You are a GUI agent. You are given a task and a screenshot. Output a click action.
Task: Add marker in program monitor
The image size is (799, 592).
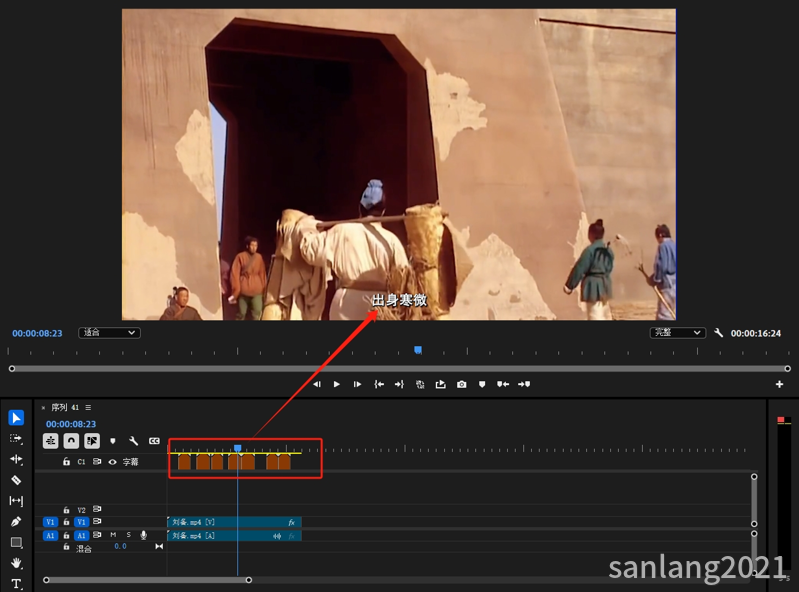[x=482, y=384]
